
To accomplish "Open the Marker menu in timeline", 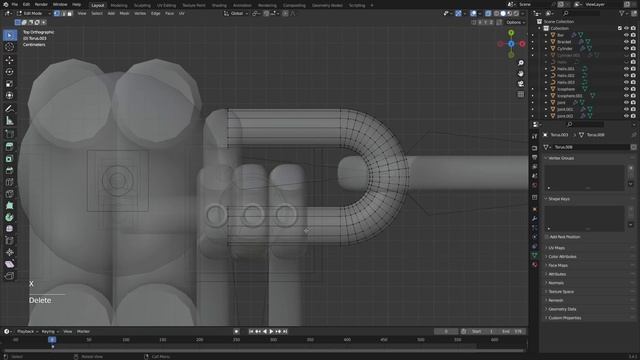I will tap(83, 331).
